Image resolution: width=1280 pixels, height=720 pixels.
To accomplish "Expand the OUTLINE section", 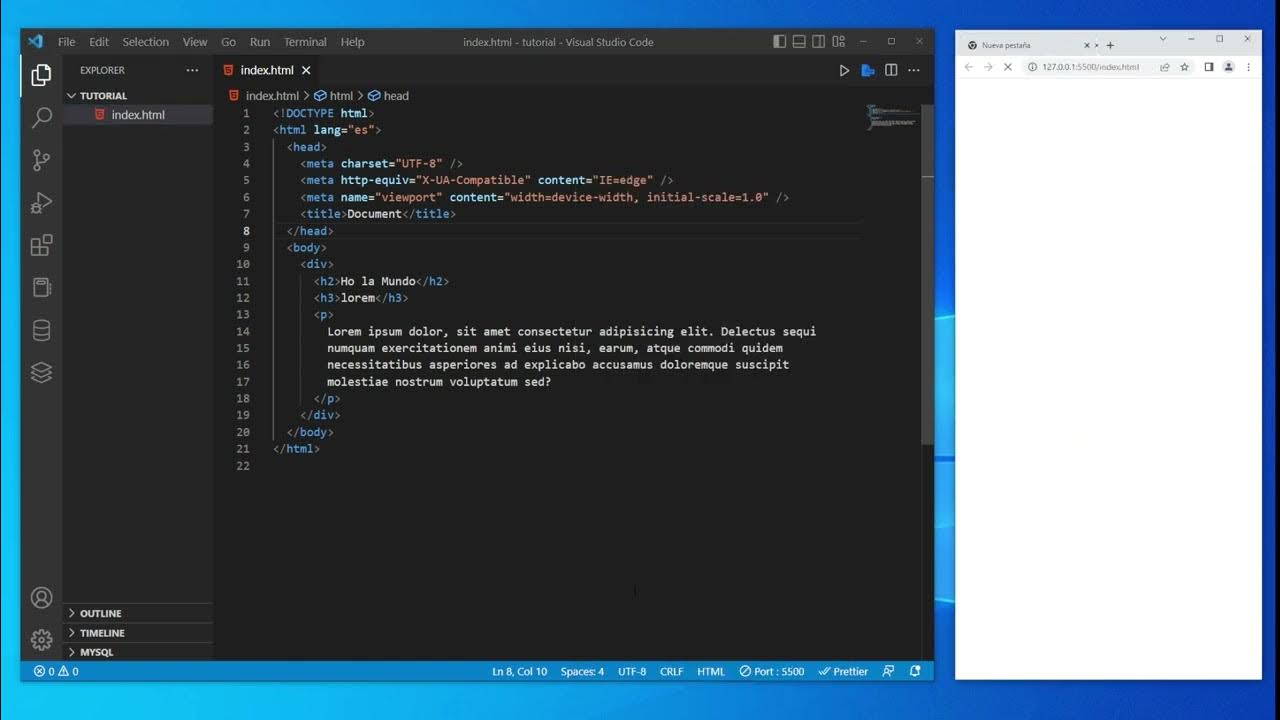I will click(138, 613).
